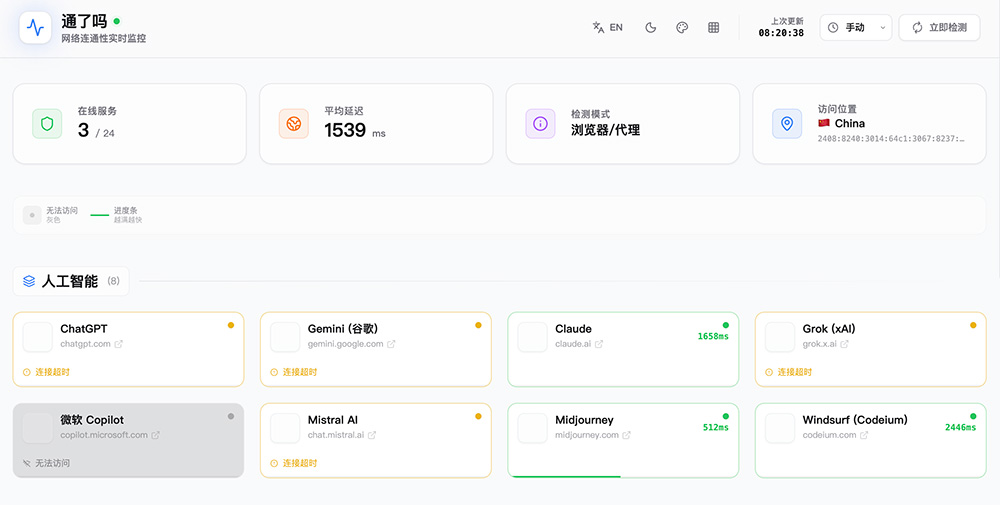This screenshot has height=505, width=1000.
Task: Click the 立即检测 button
Action: 939,27
